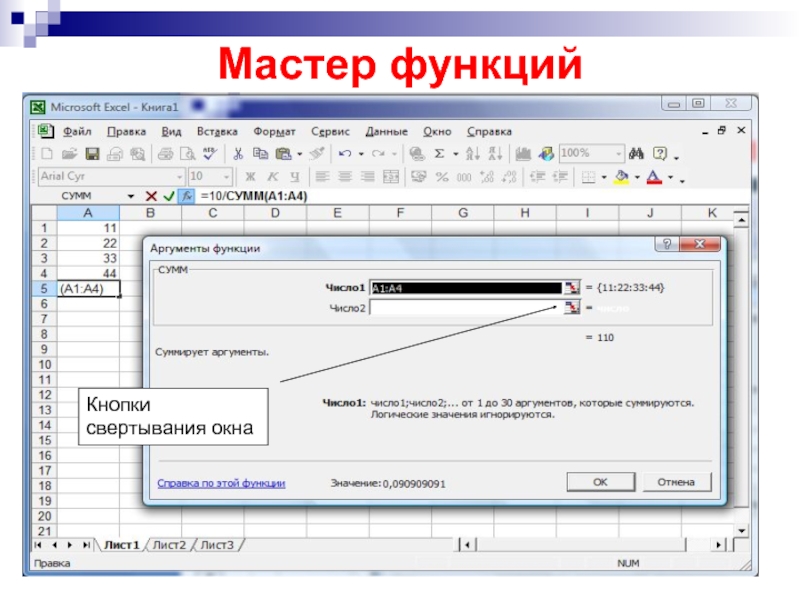Viewport: 800px width, 600px height.
Task: Click into the Число1 input field
Action: click(466, 288)
